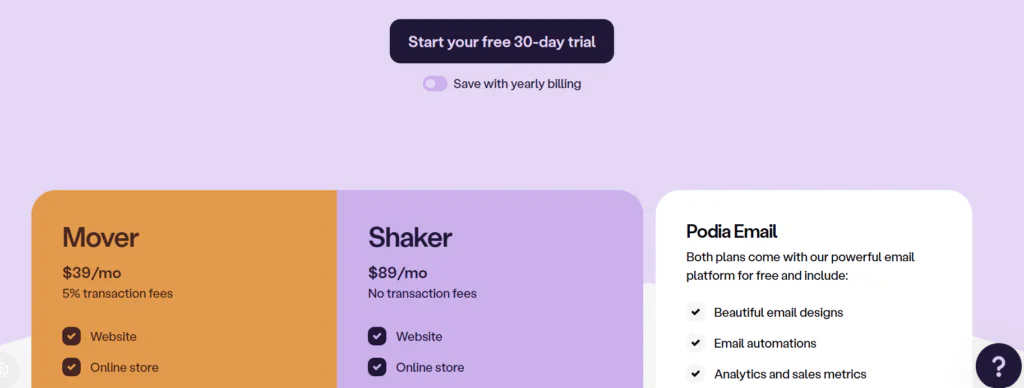The image size is (1024, 388).
Task: Click the Online store checkmark under Mover
Action: point(71,367)
